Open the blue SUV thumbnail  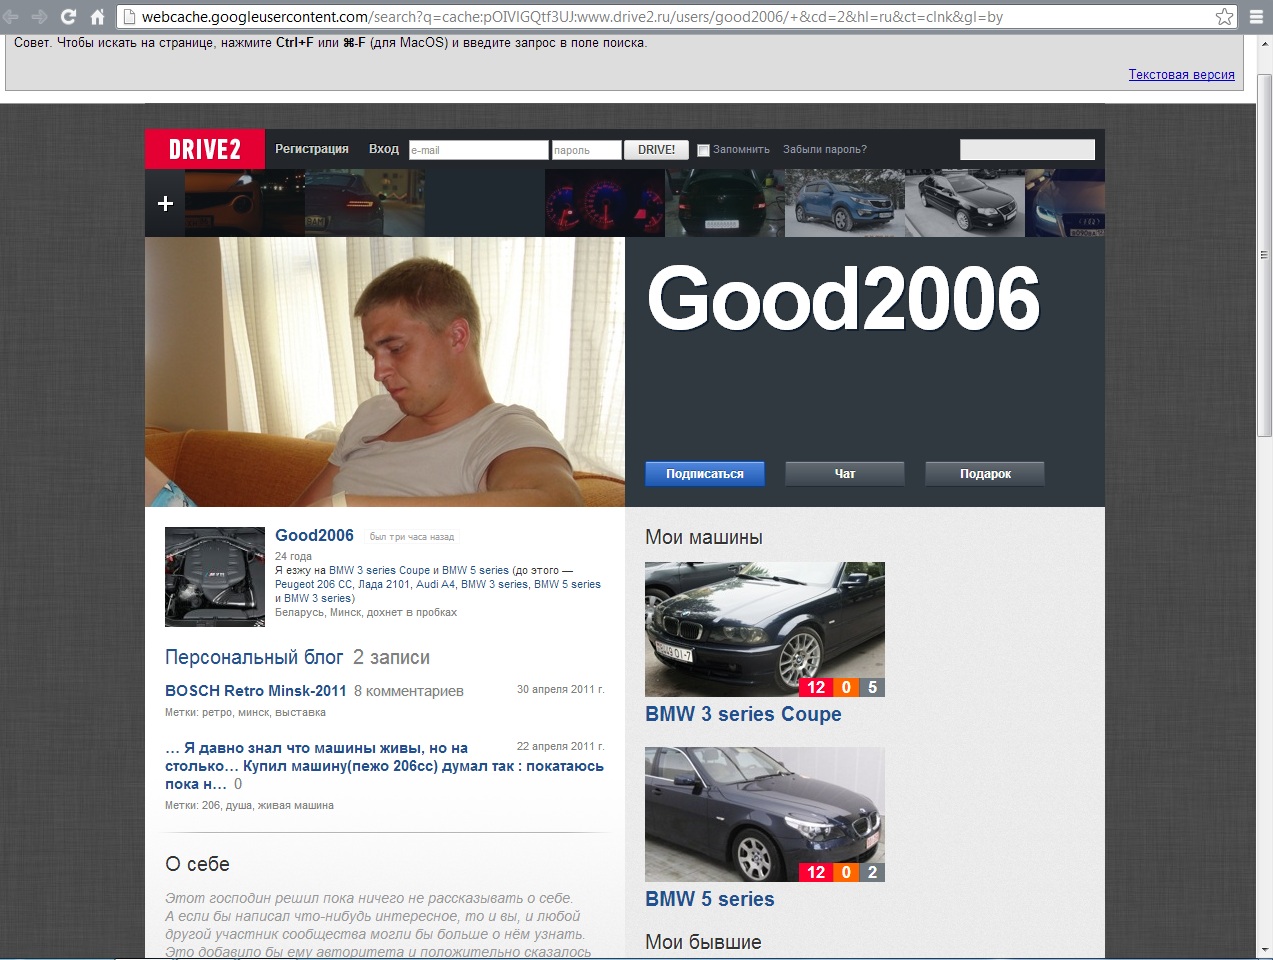845,203
